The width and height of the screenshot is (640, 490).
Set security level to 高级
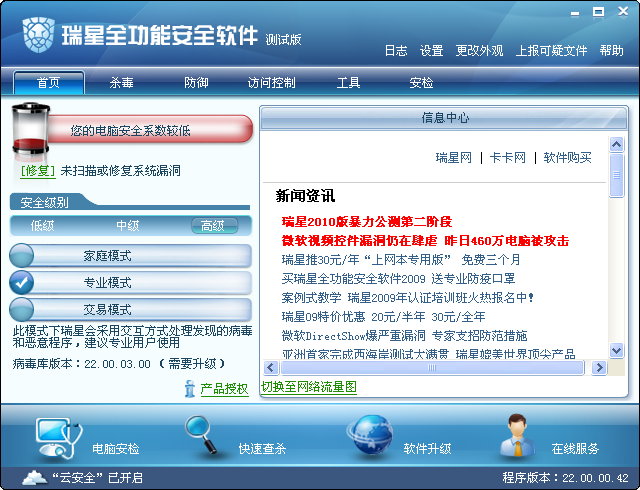(x=214, y=226)
